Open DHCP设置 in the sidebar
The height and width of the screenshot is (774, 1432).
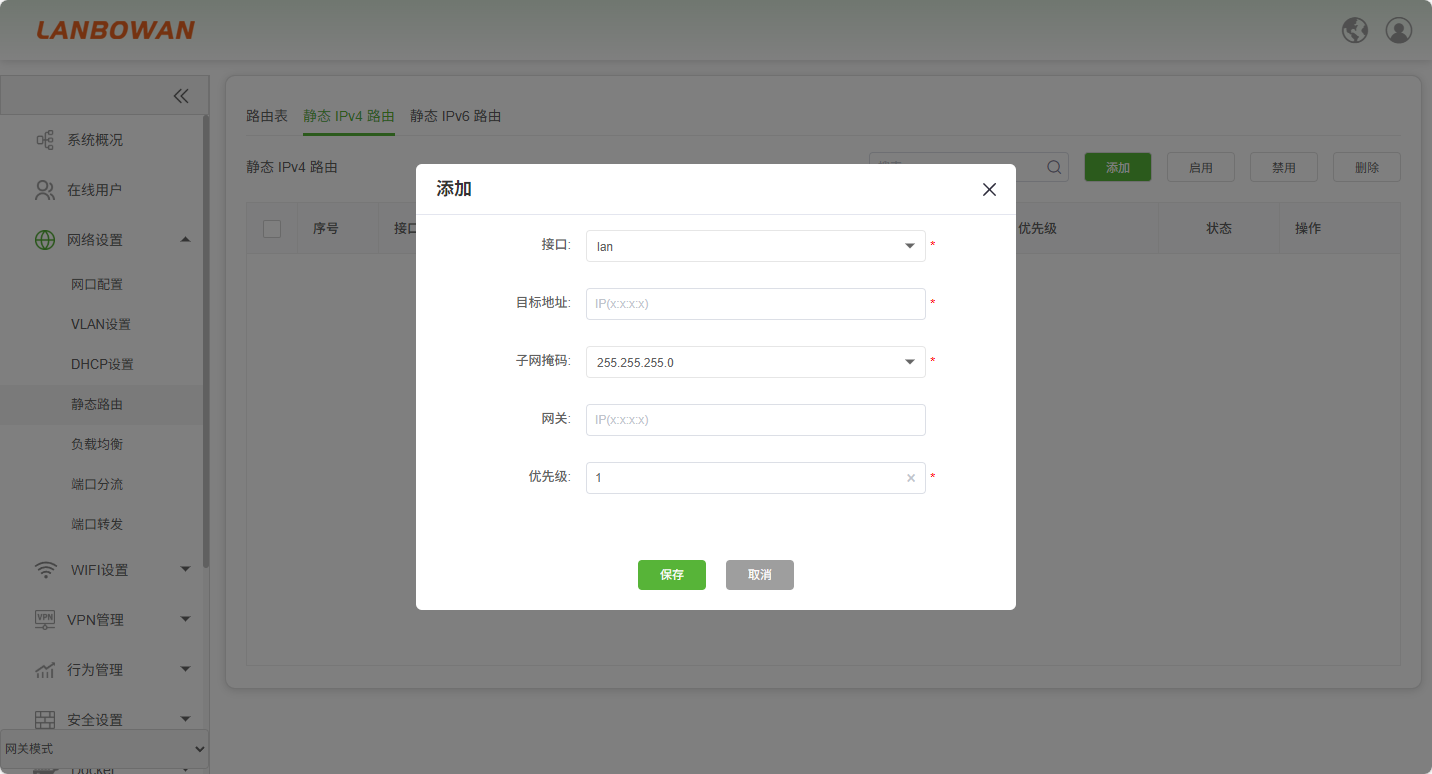102,365
